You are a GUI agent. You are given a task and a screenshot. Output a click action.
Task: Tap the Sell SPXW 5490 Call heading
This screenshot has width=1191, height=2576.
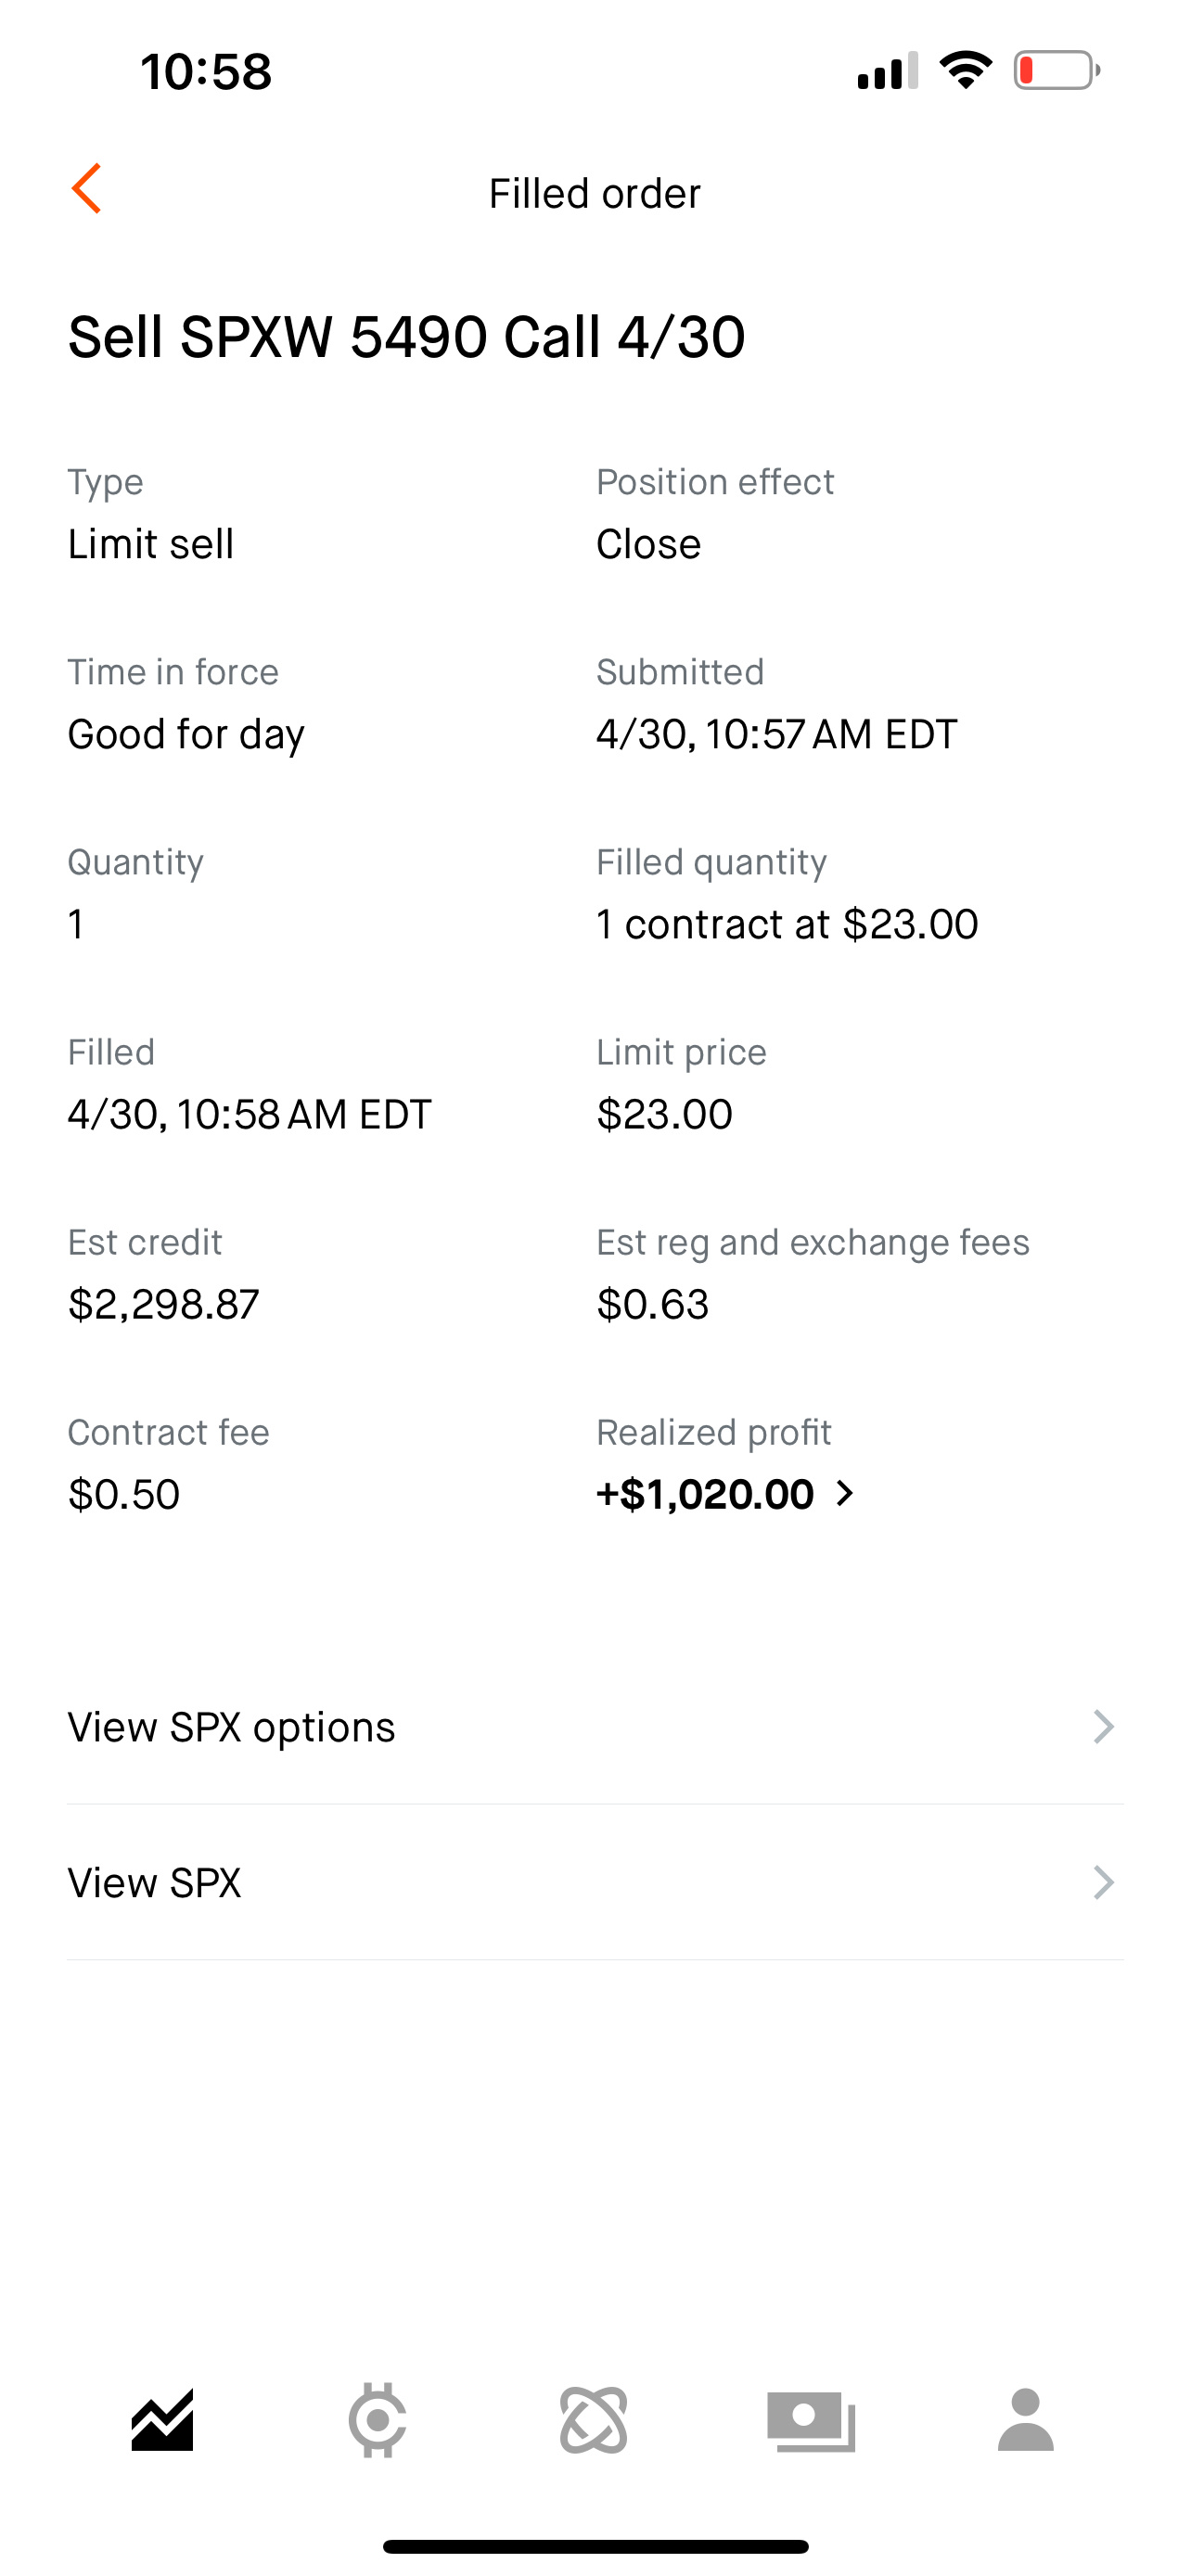pyautogui.click(x=406, y=336)
